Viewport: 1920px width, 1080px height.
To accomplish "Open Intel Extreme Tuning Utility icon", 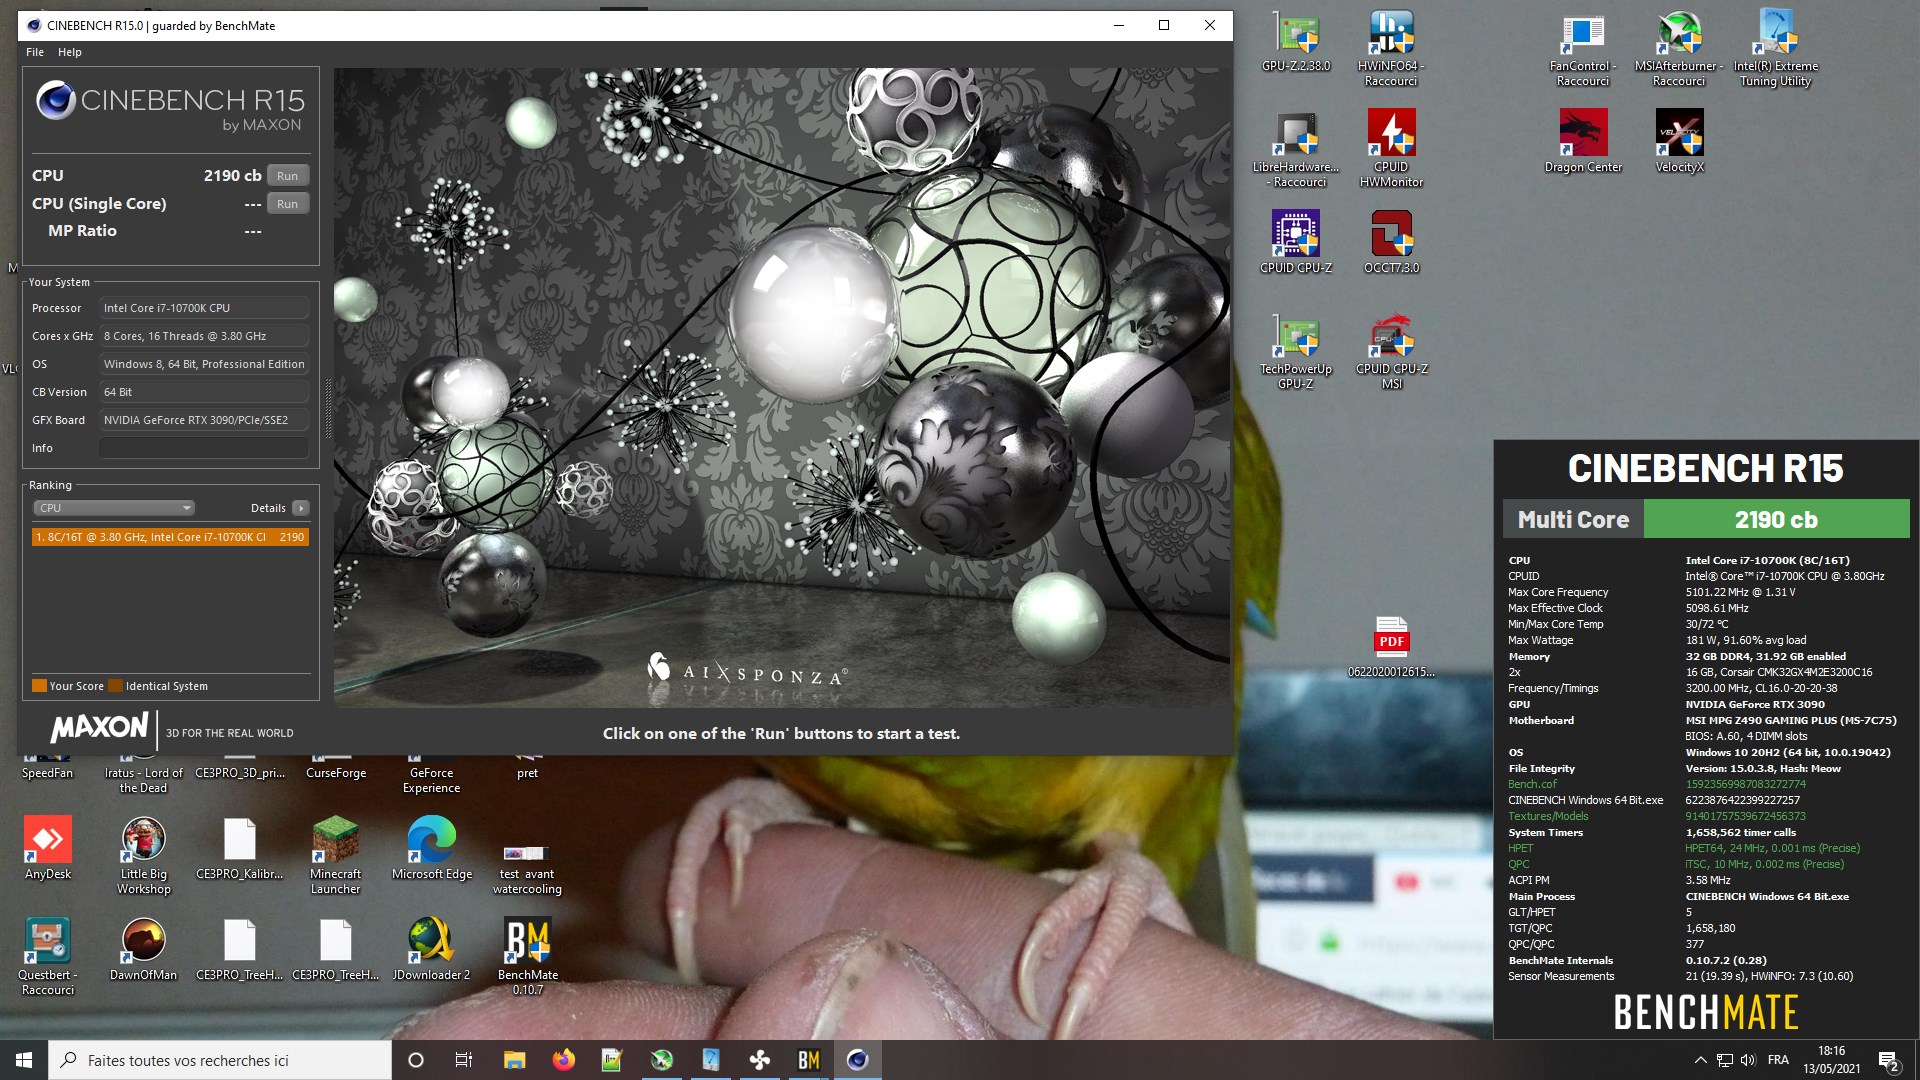I will [1775, 48].
